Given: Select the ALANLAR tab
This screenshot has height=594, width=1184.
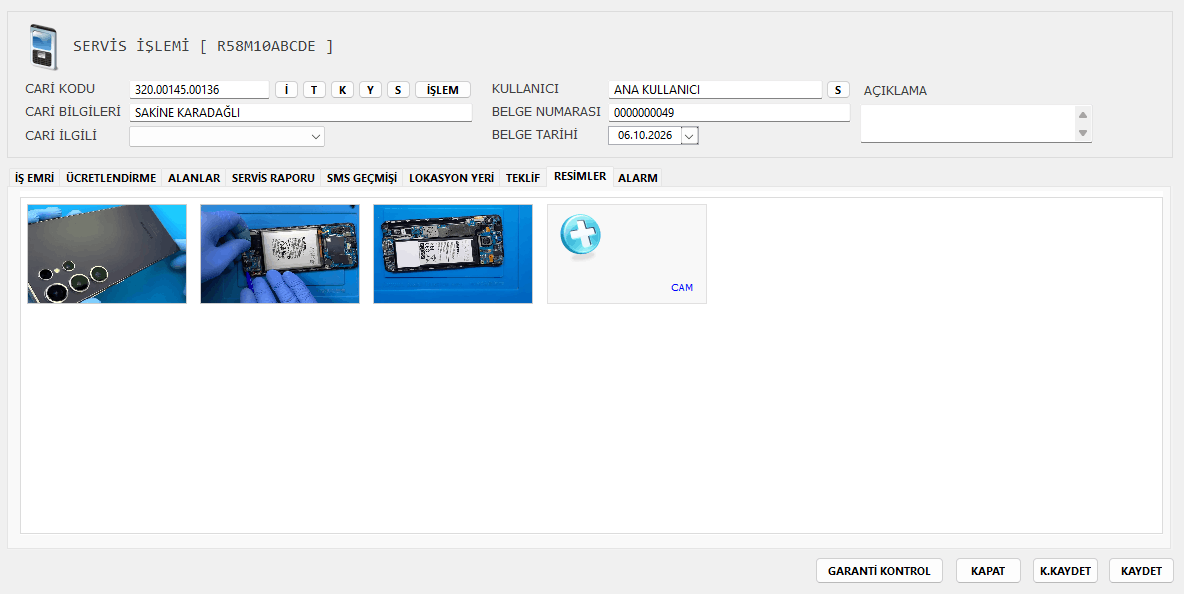Looking at the screenshot, I should (194, 178).
